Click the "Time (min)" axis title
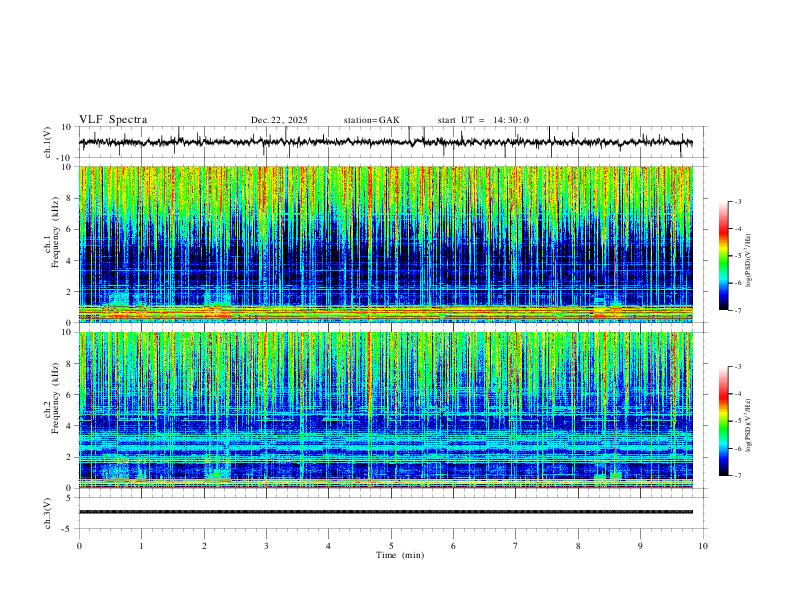 pos(400,555)
